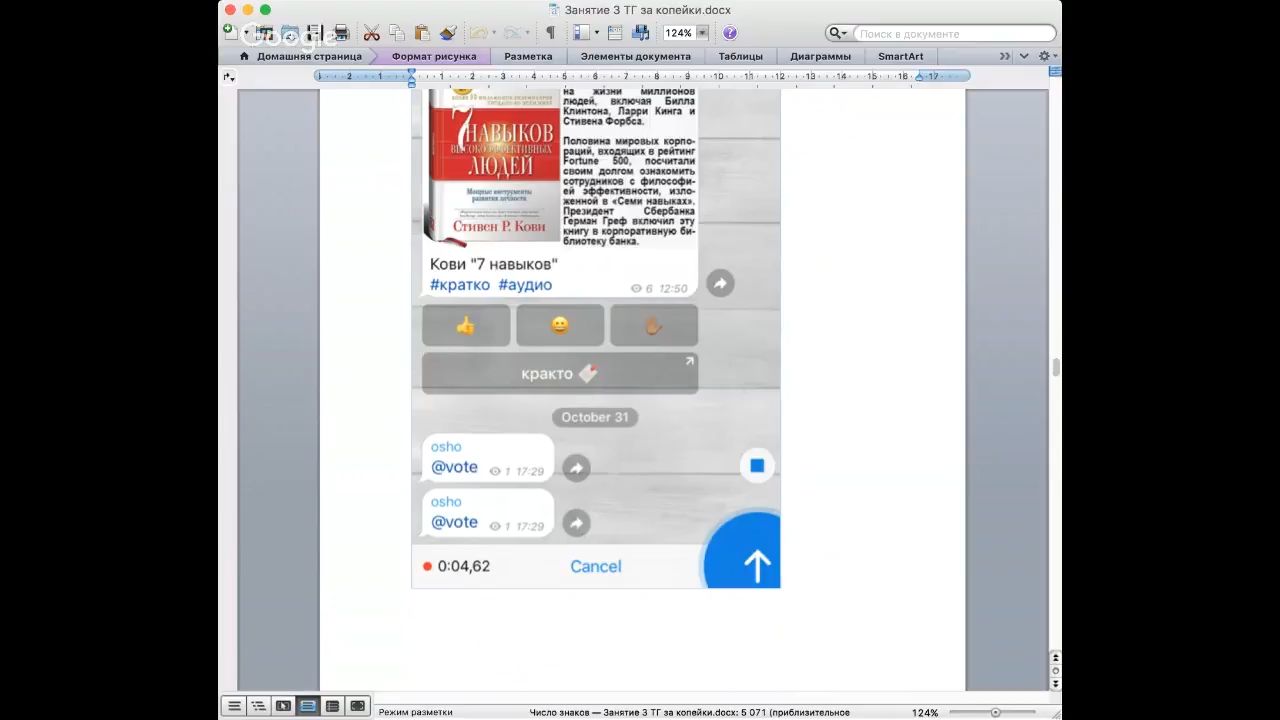The width and height of the screenshot is (1280, 720).
Task: Open the 'Элементы документа' ribbon tab
Action: click(636, 56)
